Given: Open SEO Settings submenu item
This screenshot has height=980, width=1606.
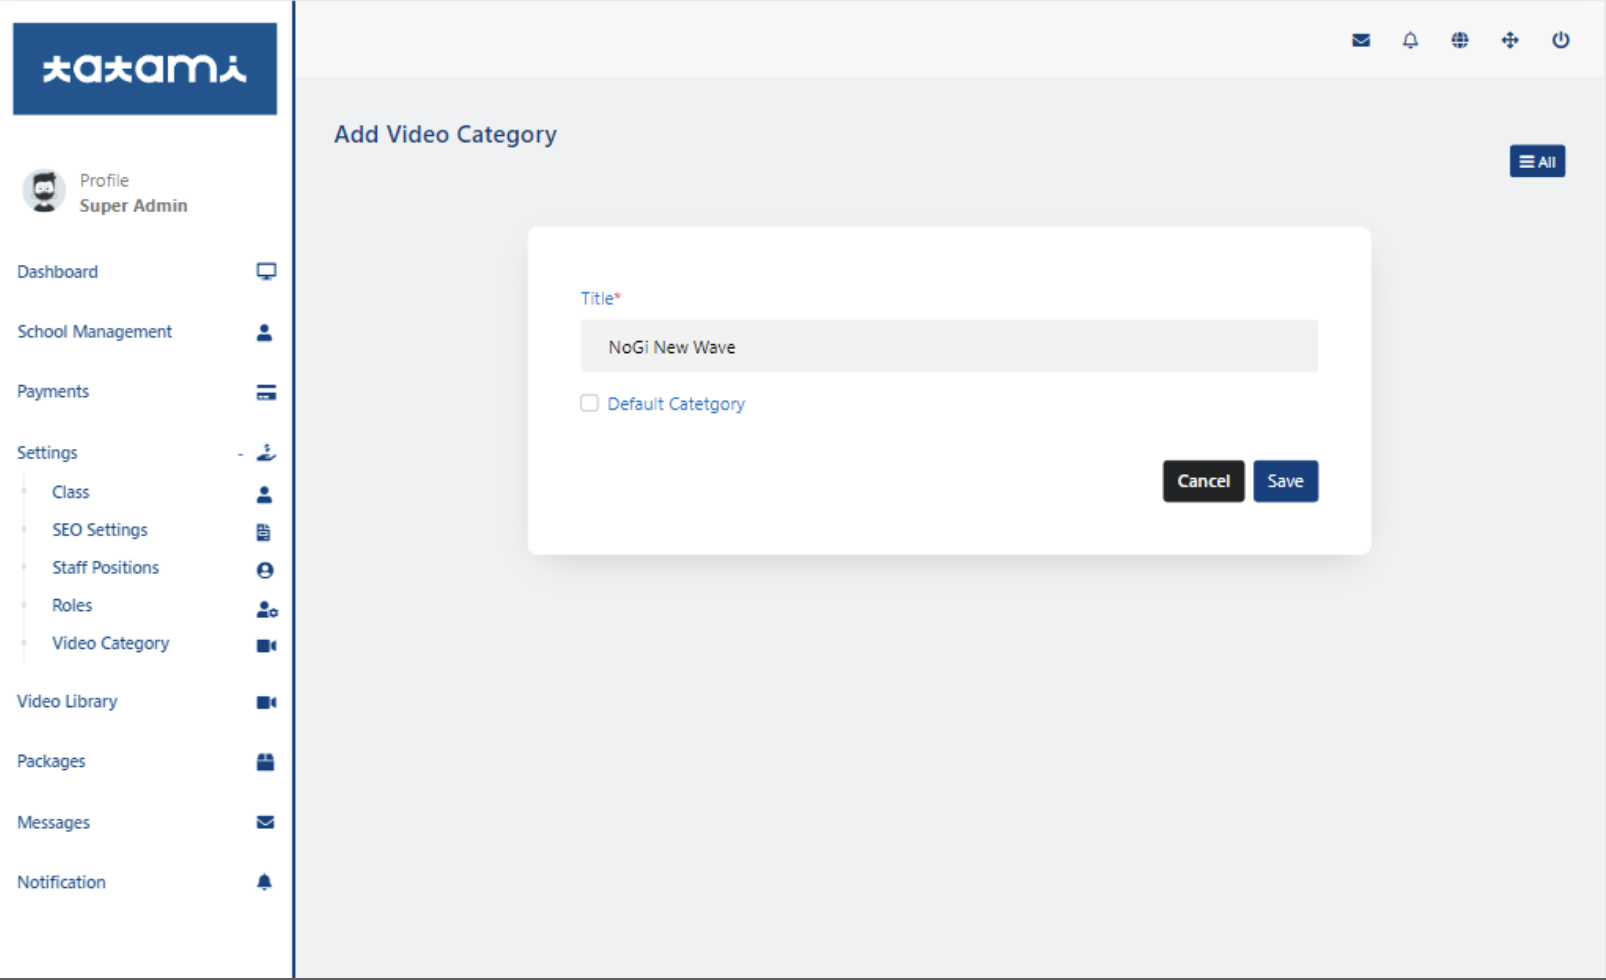Looking at the screenshot, I should coord(99,530).
